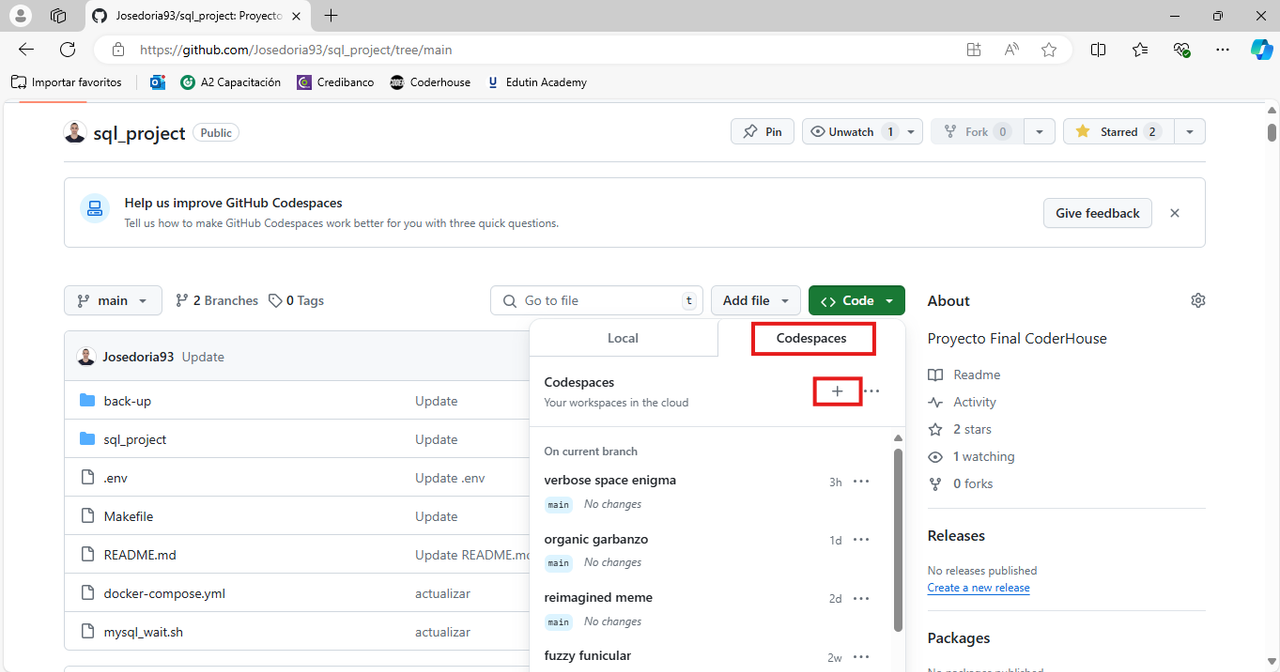This screenshot has height=672, width=1280.
Task: Open the sql_project folder
Action: click(x=135, y=439)
